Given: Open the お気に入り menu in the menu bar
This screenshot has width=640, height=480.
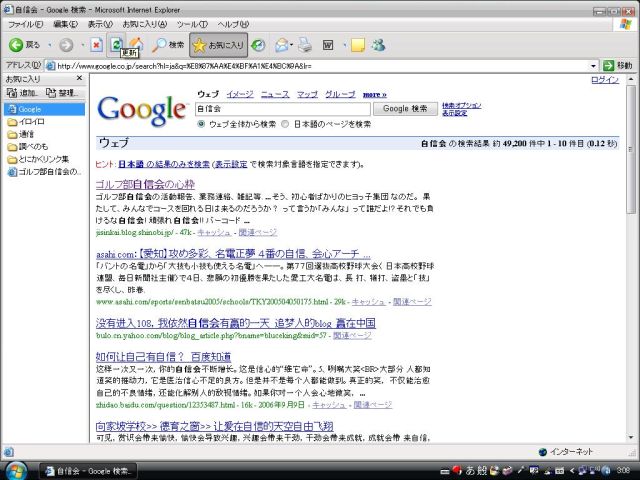Looking at the screenshot, I should tap(145, 24).
